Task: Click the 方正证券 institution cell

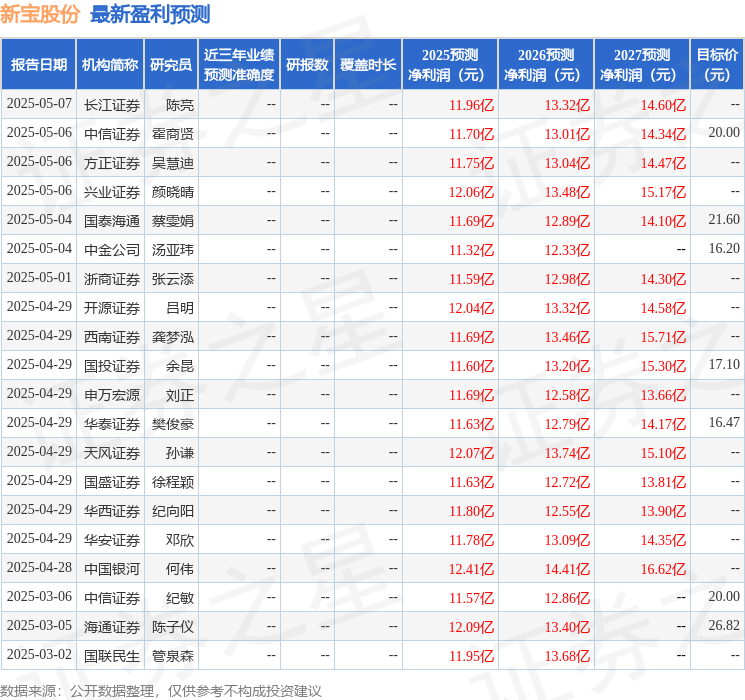Action: 112,163
